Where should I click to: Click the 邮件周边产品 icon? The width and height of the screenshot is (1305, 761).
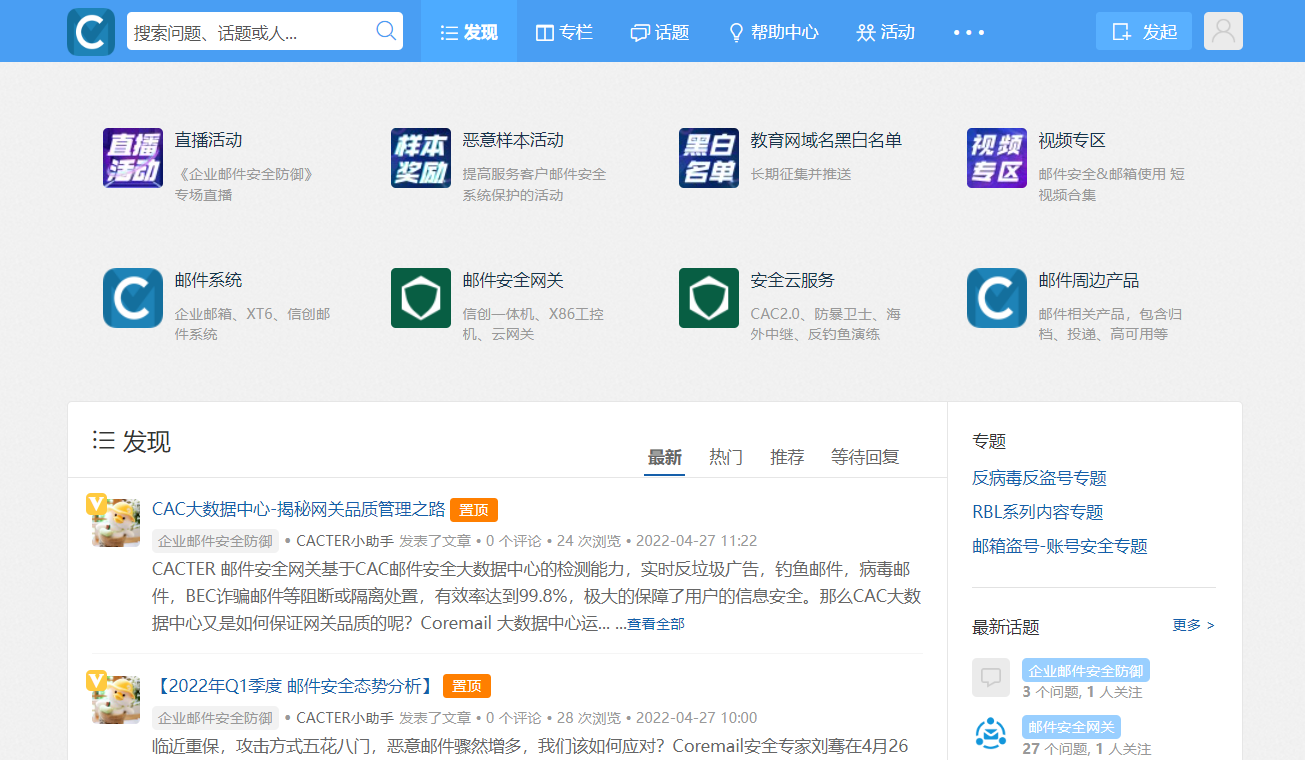(997, 298)
